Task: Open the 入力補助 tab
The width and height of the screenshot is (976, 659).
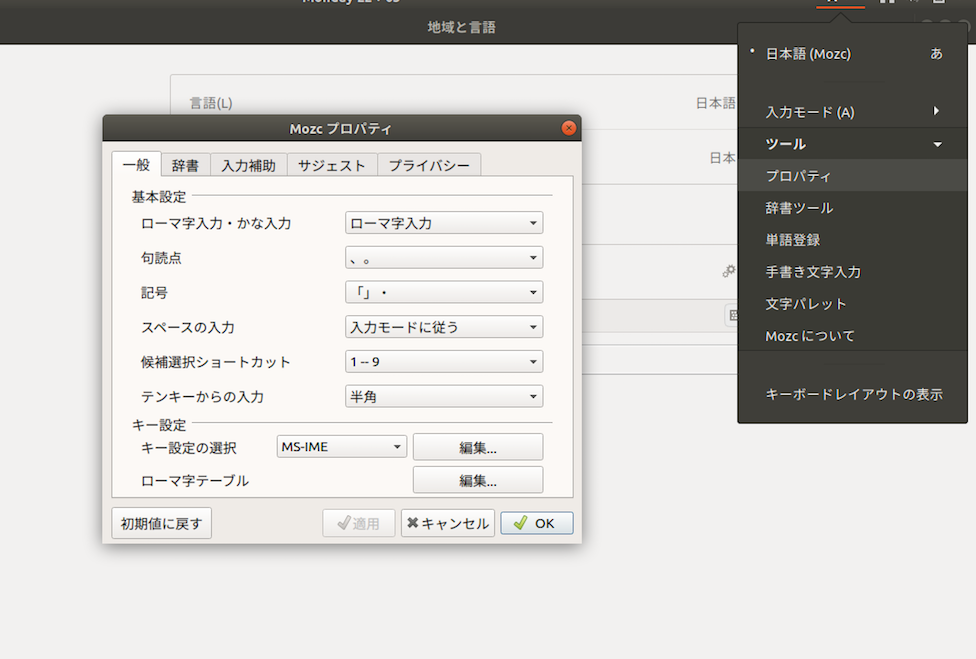Action: pyautogui.click(x=248, y=166)
